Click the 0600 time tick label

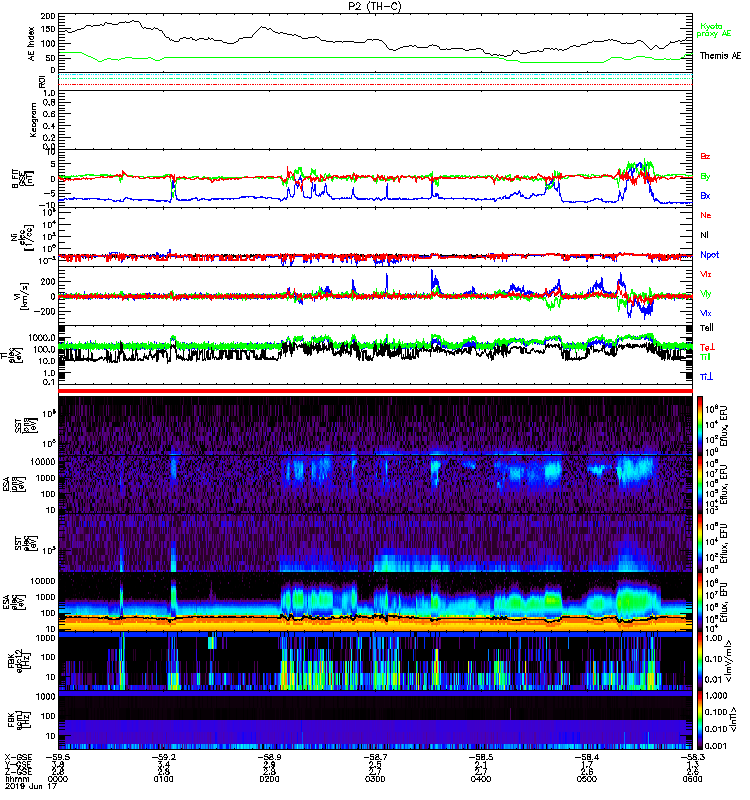click(x=692, y=779)
